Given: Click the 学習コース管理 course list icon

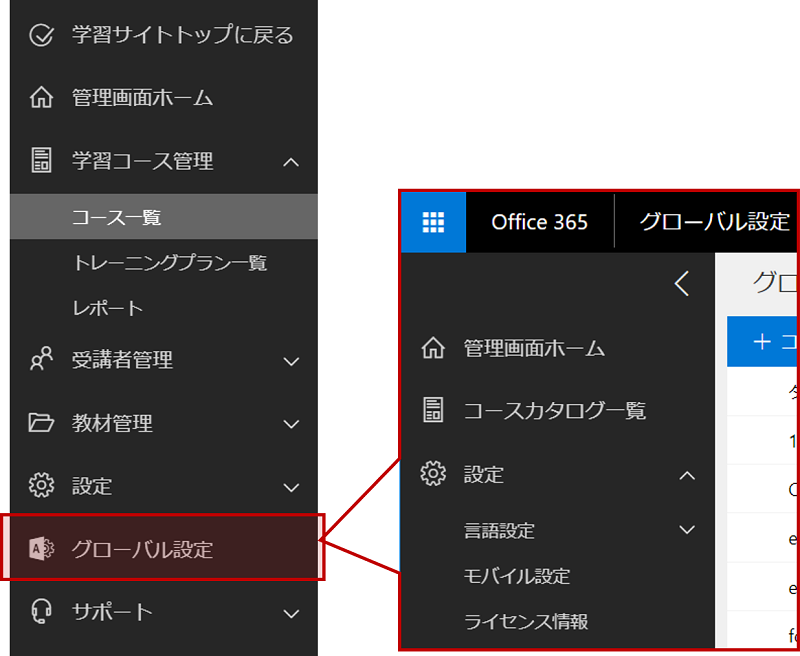Looking at the screenshot, I should pyautogui.click(x=41, y=160).
